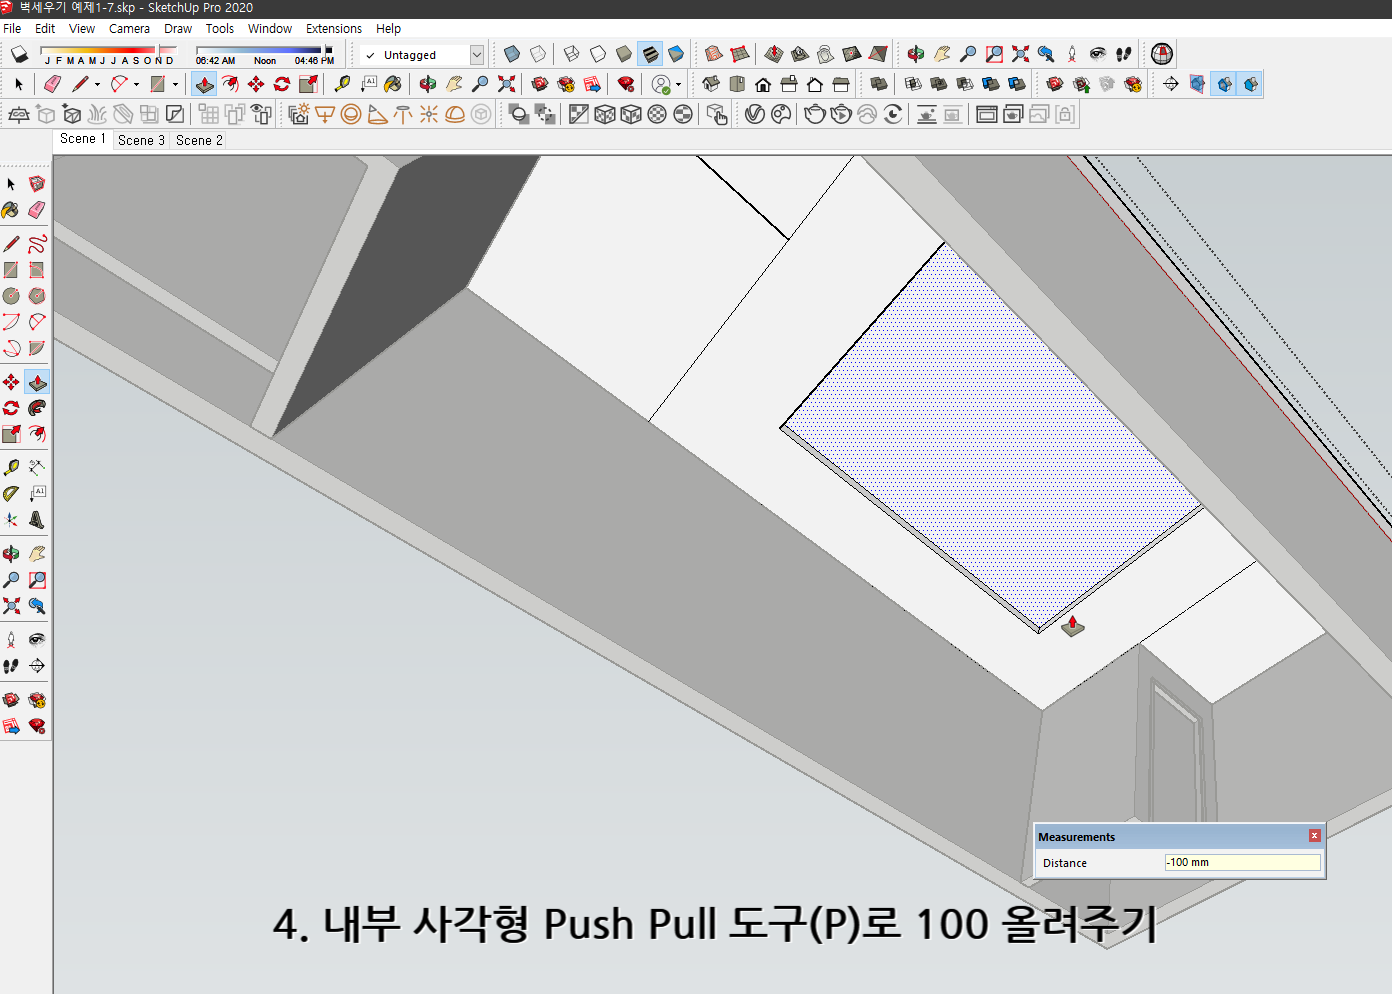The image size is (1392, 994).
Task: Expand the Shape tool dropdown arrow
Action: [176, 84]
